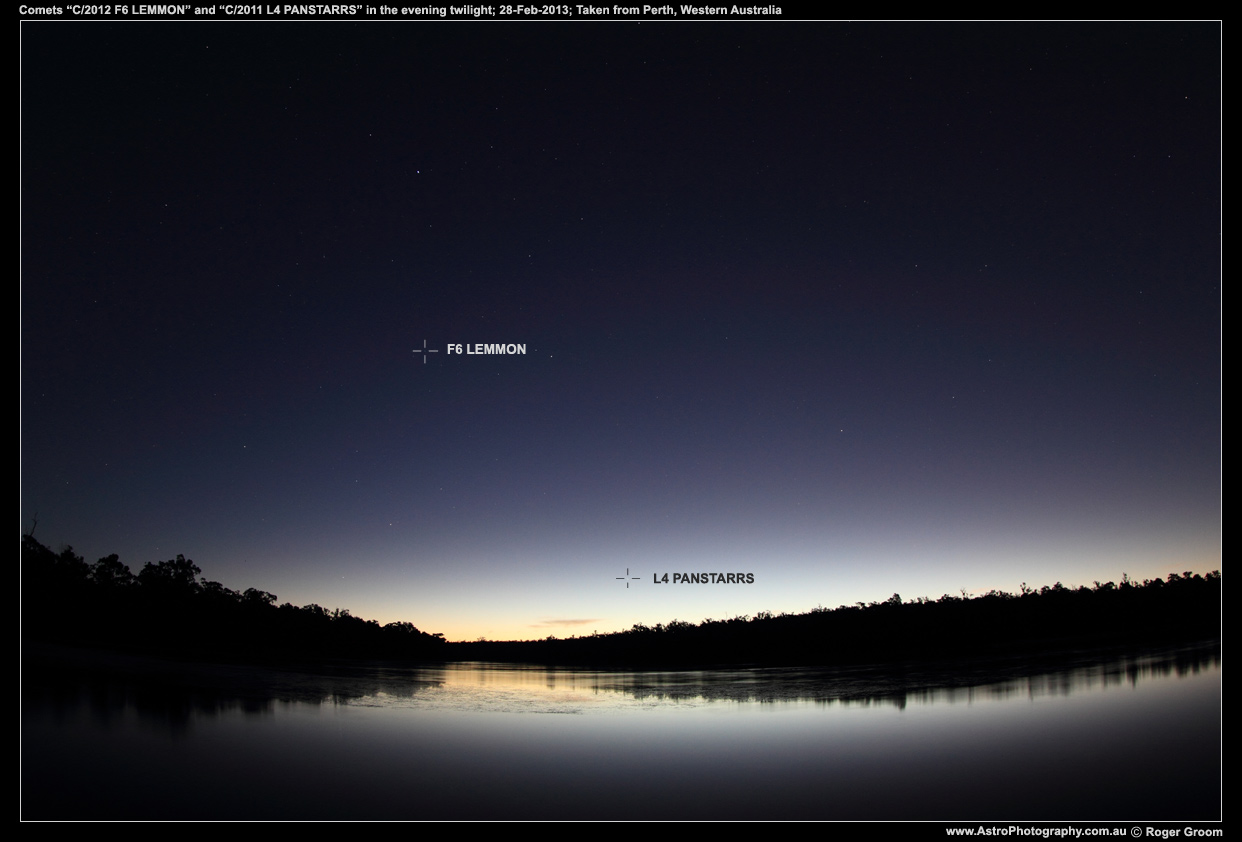Image resolution: width=1242 pixels, height=842 pixels.
Task: Click the F6 LEMMON crosshair marker
Action: point(425,351)
